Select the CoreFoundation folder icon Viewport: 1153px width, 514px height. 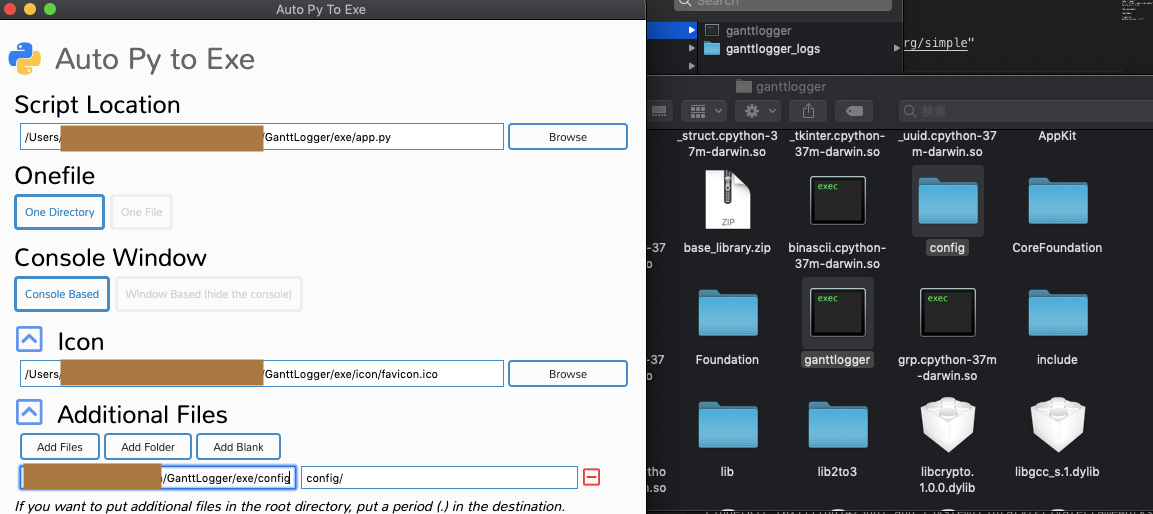tap(1057, 200)
